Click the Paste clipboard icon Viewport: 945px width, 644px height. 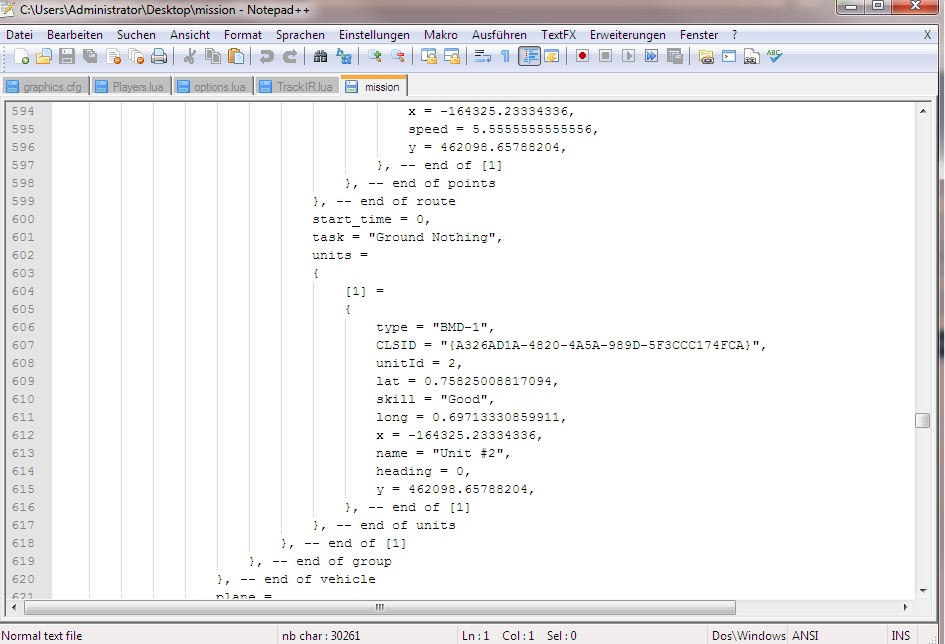236,57
